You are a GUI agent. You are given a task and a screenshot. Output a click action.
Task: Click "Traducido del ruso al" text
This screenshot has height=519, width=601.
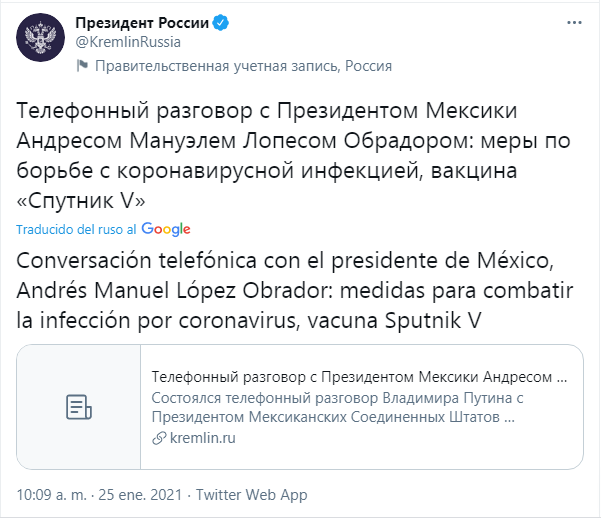tap(77, 229)
